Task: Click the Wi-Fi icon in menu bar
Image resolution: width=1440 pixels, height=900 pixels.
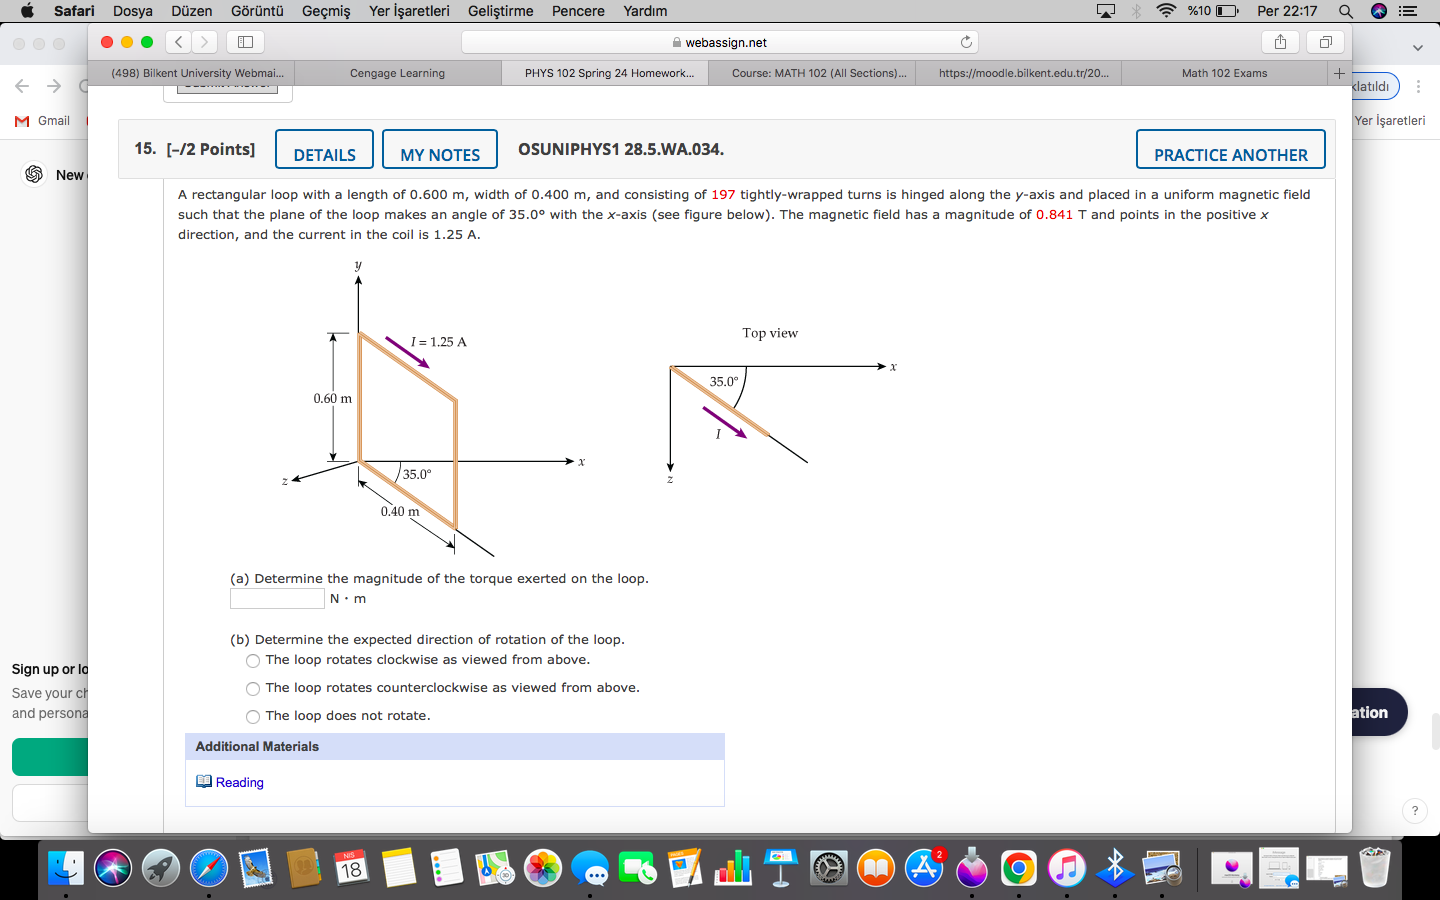Action: (x=1168, y=11)
